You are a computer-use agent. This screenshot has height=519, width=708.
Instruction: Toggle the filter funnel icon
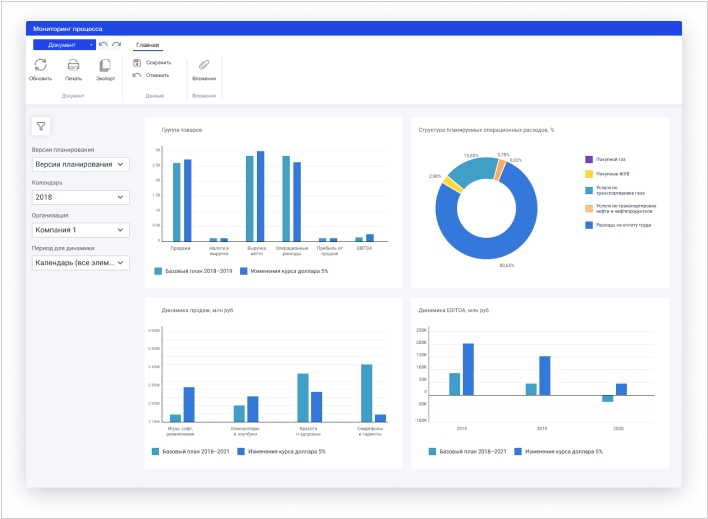pos(41,126)
